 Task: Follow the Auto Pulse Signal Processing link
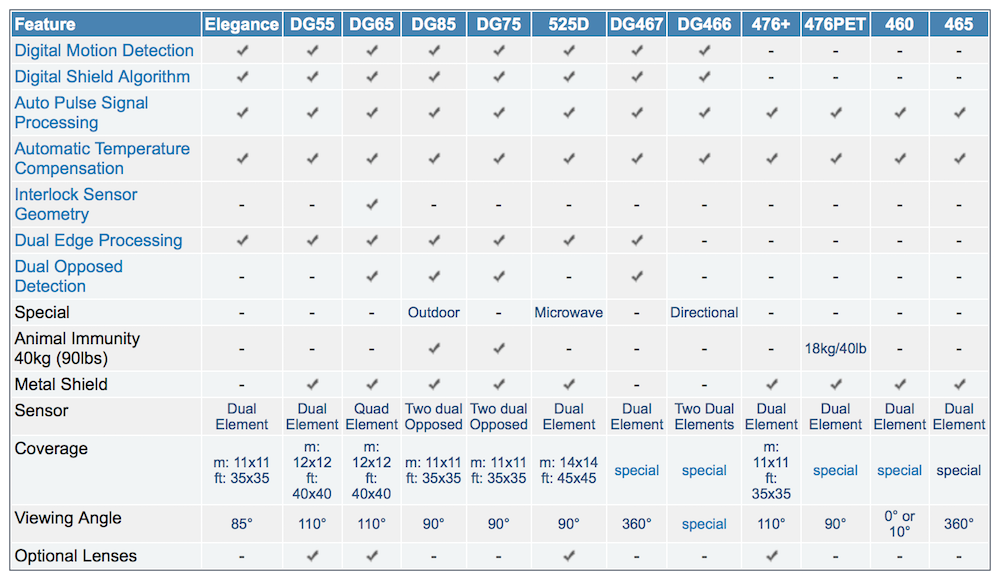[81, 112]
